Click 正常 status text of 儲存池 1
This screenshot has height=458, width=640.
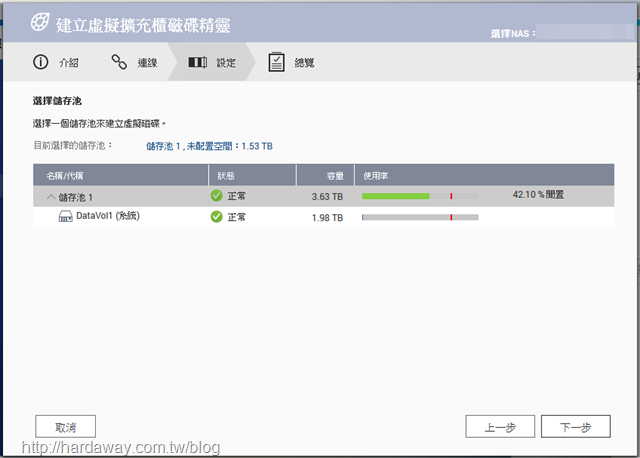(236, 196)
